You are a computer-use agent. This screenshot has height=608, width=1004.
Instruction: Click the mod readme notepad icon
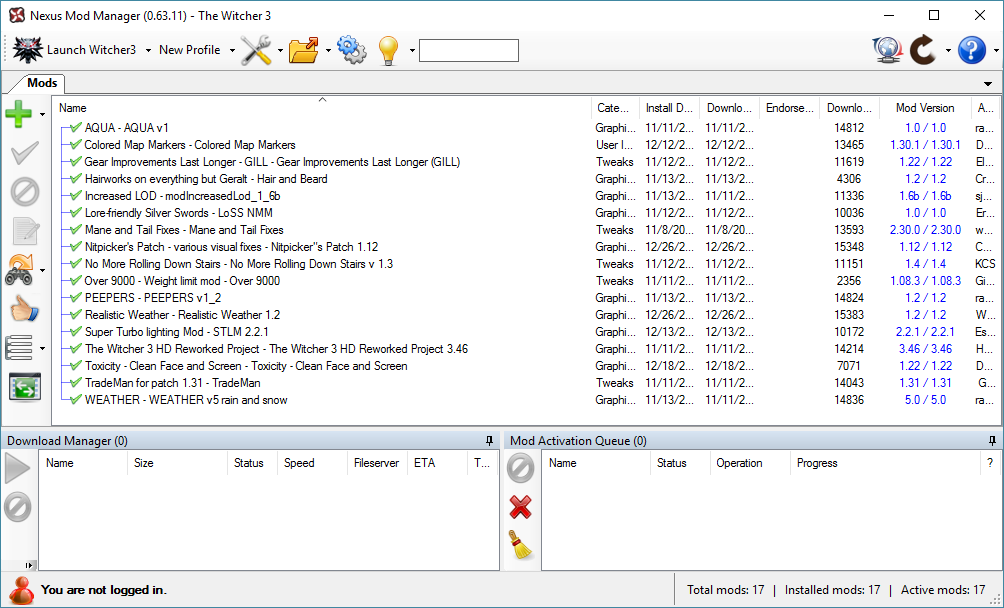[x=26, y=231]
